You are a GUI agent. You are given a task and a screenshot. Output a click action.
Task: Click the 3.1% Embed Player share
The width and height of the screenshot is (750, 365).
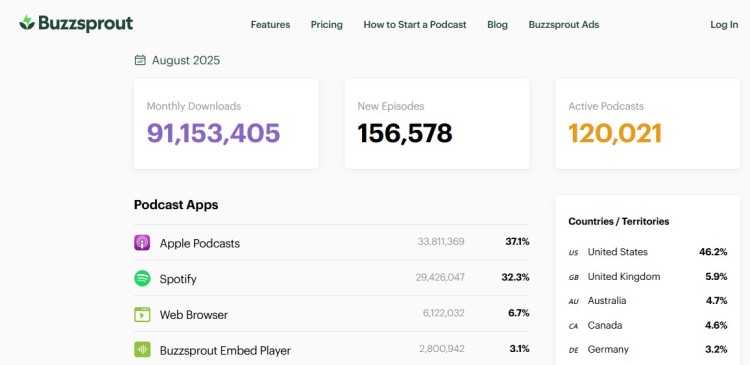coord(519,349)
